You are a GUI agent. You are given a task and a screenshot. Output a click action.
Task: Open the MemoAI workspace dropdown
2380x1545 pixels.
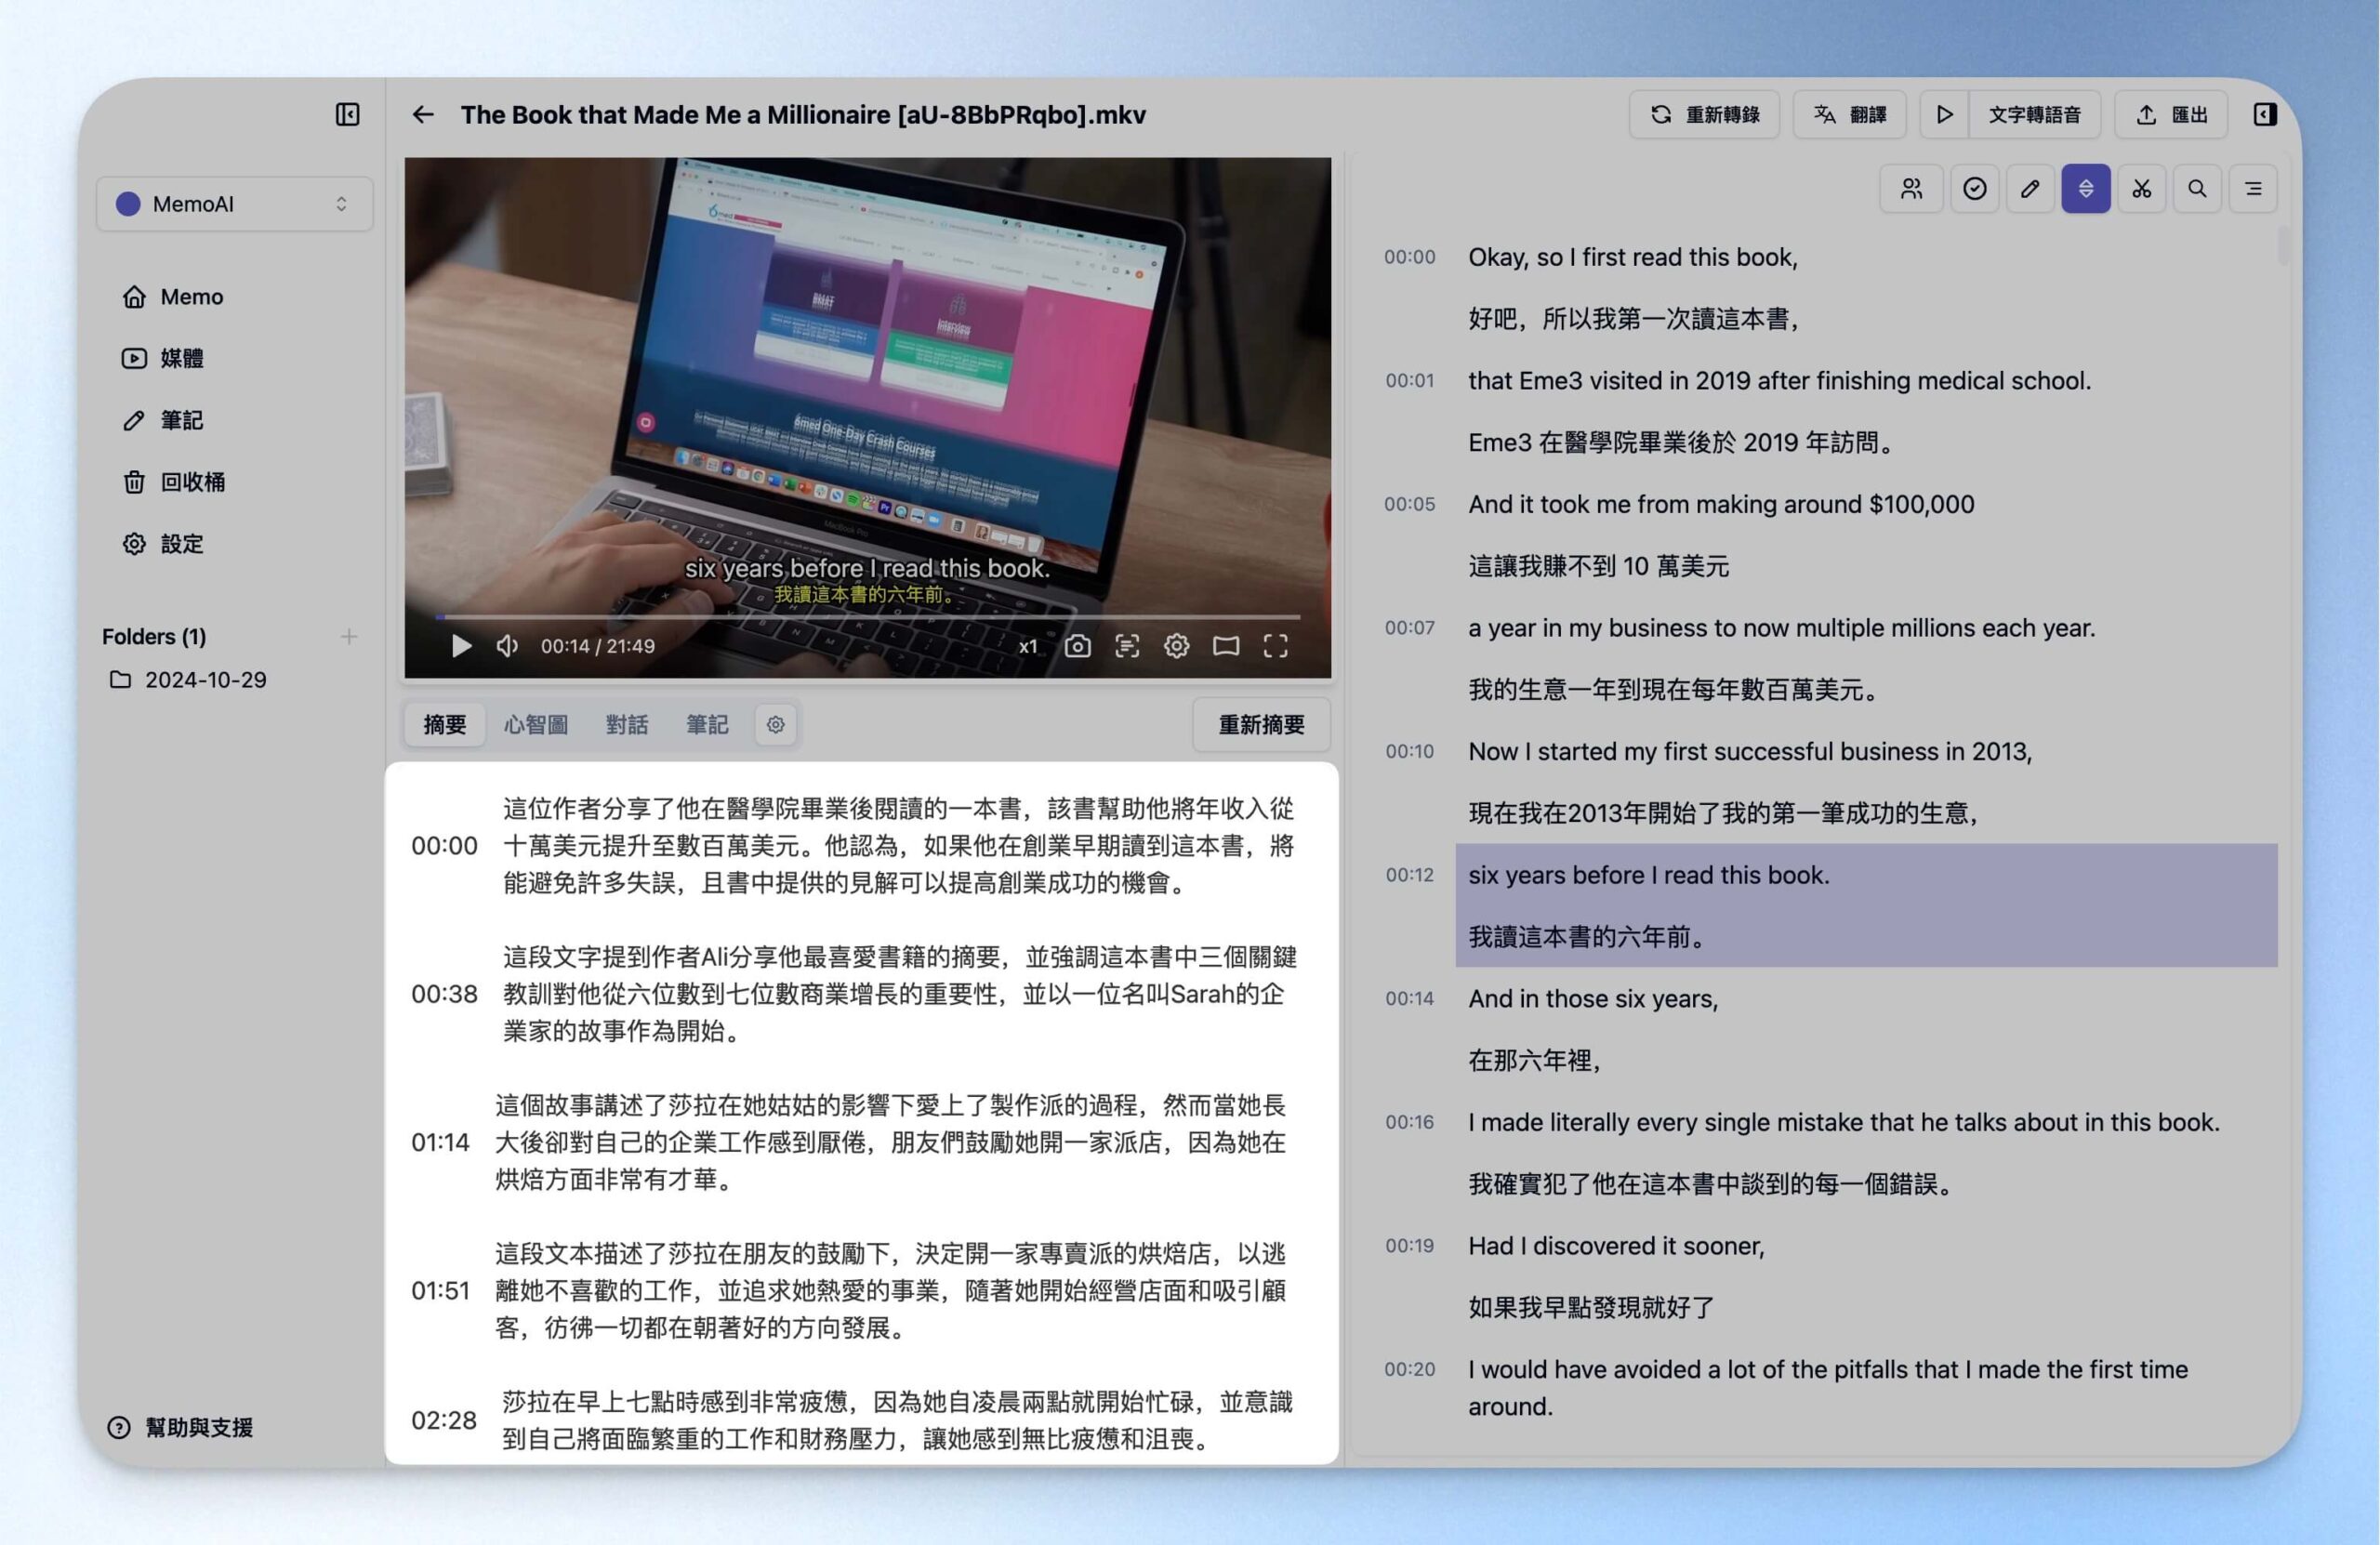(235, 203)
